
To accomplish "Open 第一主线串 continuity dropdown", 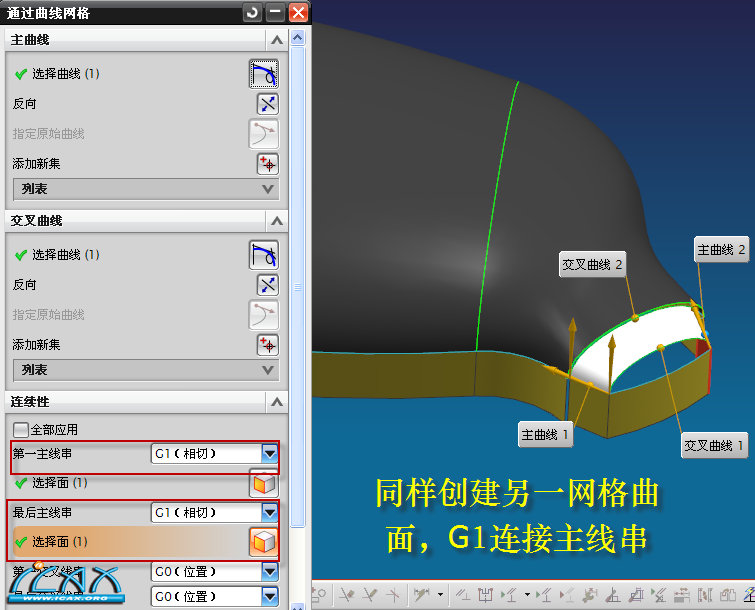I will pyautogui.click(x=270, y=453).
